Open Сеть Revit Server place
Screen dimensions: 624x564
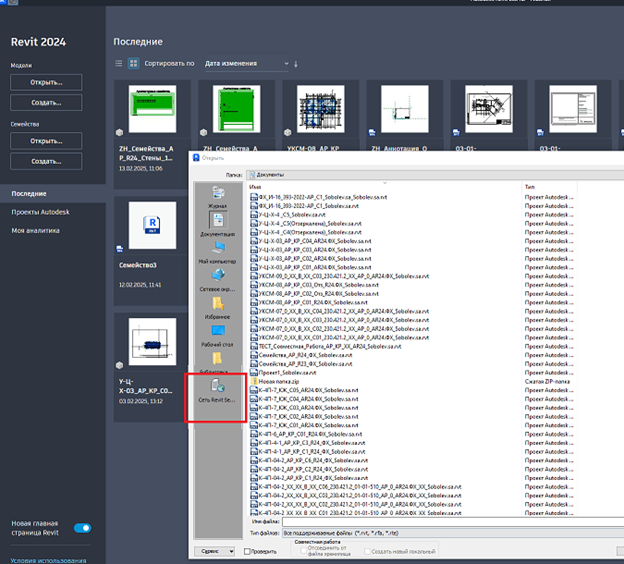pos(217,390)
